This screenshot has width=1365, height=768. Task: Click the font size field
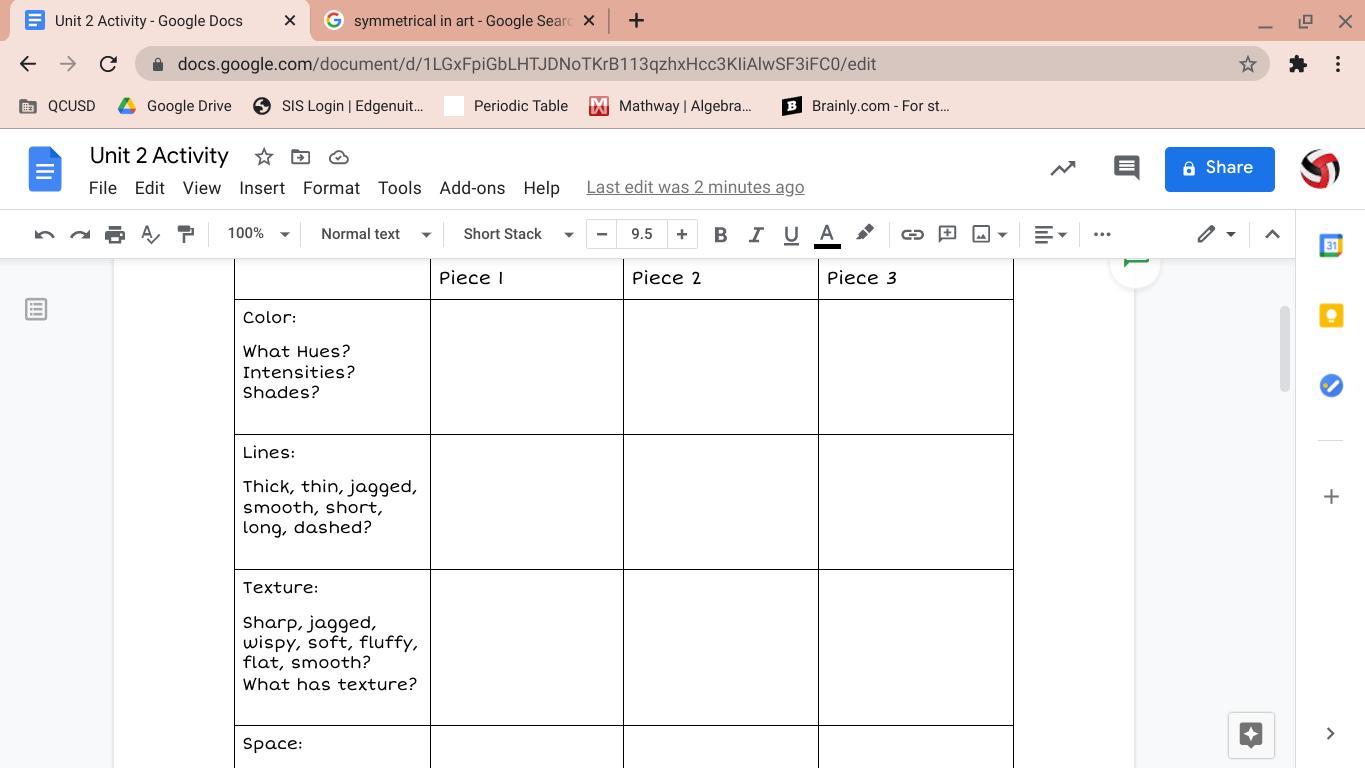coord(641,234)
